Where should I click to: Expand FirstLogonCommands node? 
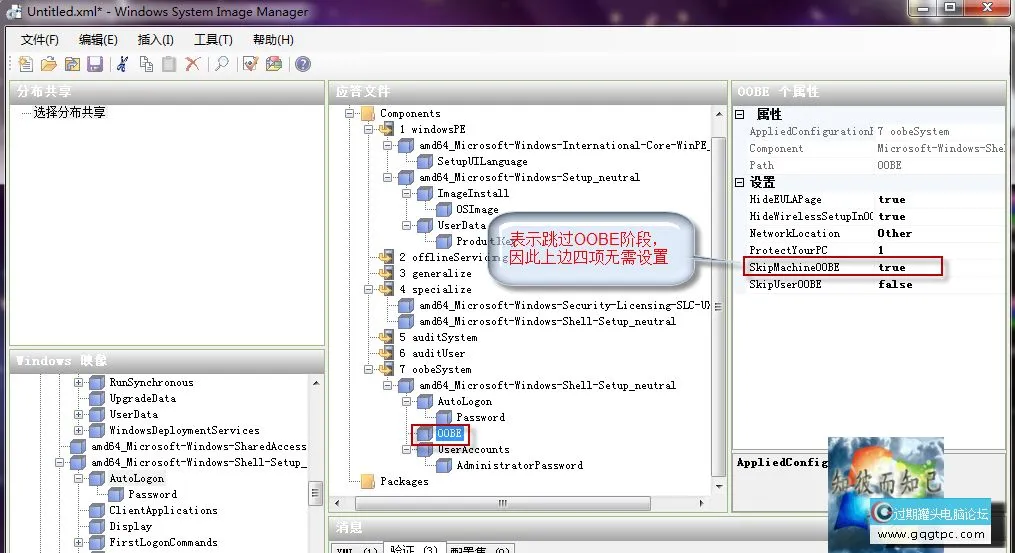(78, 543)
